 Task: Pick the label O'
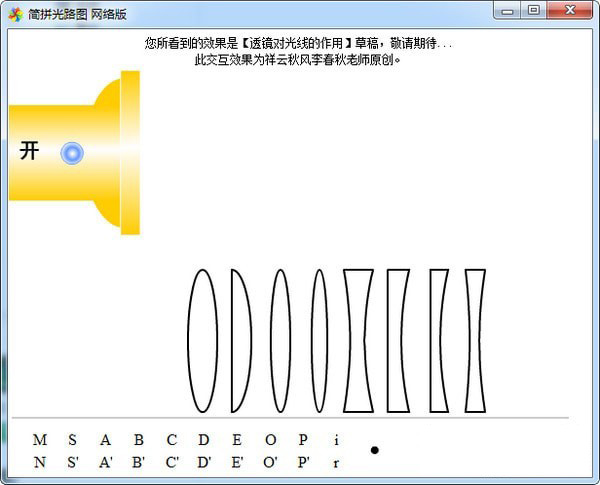point(271,462)
